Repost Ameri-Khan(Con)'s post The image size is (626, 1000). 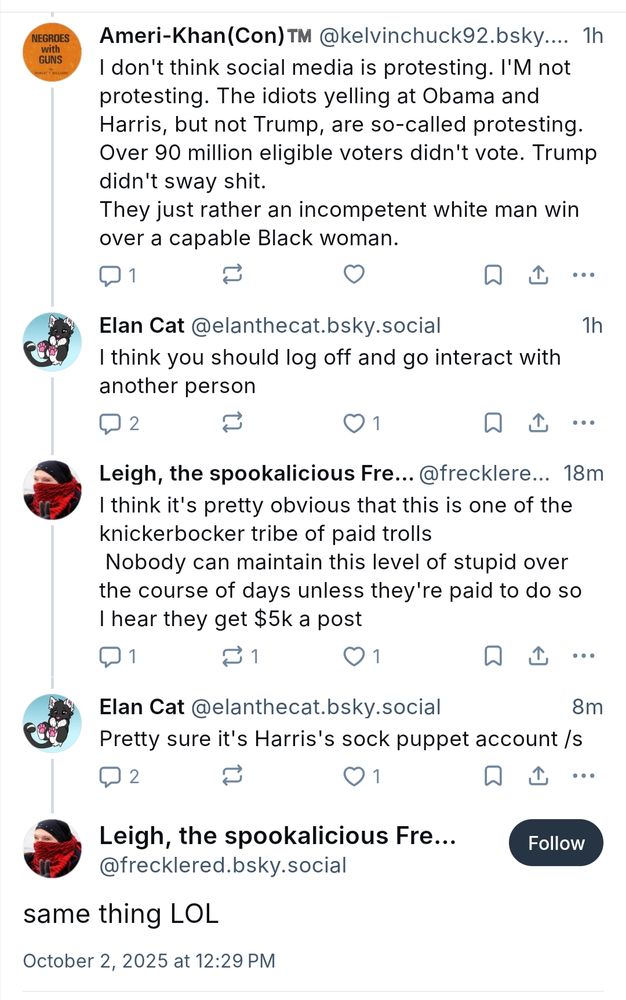click(x=232, y=275)
